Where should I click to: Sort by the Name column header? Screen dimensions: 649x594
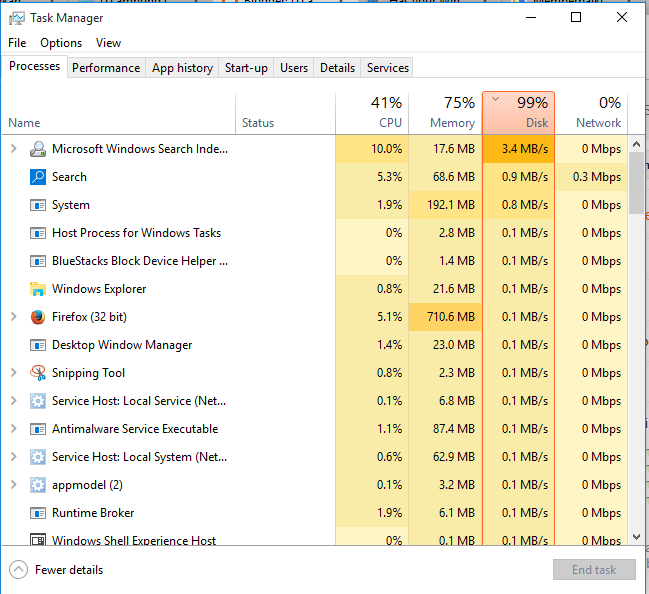coord(118,114)
